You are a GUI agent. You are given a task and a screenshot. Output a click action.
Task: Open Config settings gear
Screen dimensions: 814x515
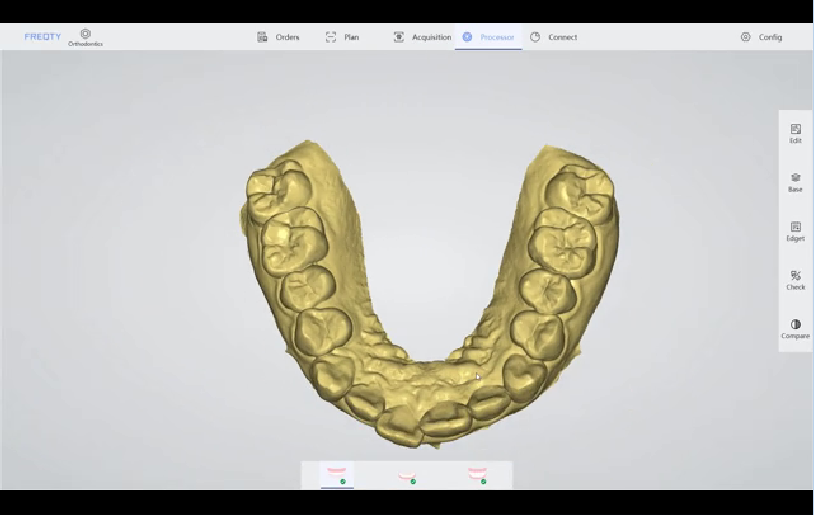pyautogui.click(x=761, y=37)
